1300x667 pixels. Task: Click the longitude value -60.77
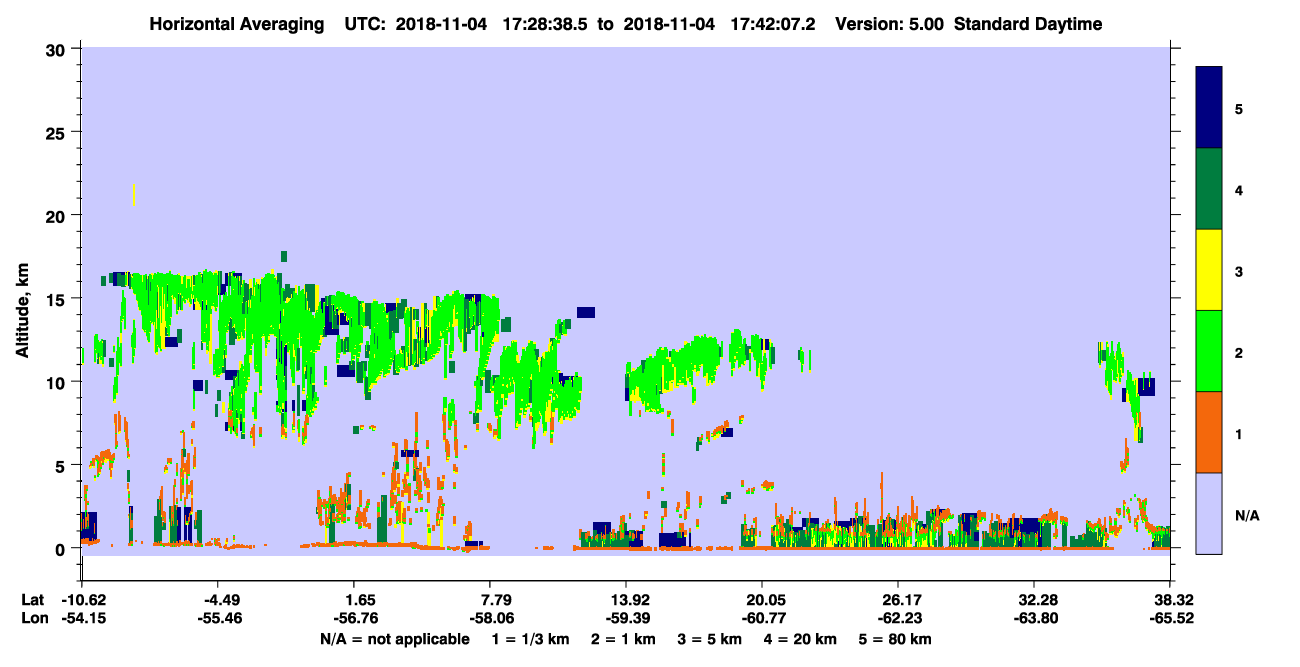tap(762, 619)
